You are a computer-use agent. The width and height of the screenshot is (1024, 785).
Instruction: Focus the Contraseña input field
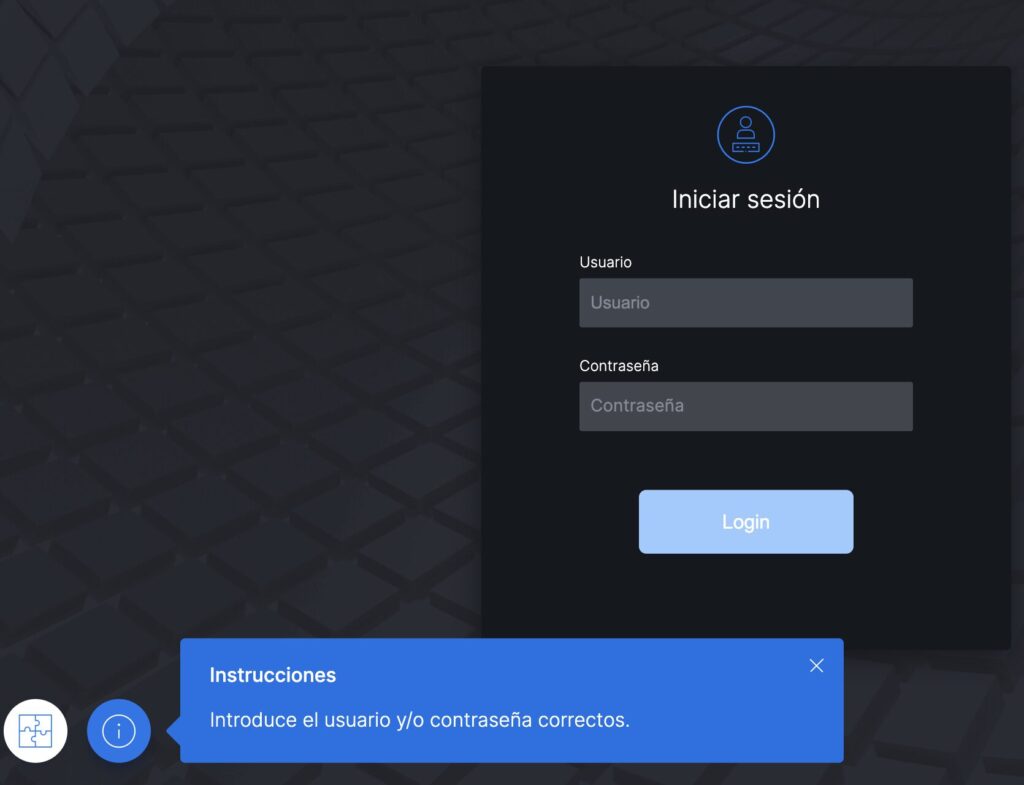745,406
